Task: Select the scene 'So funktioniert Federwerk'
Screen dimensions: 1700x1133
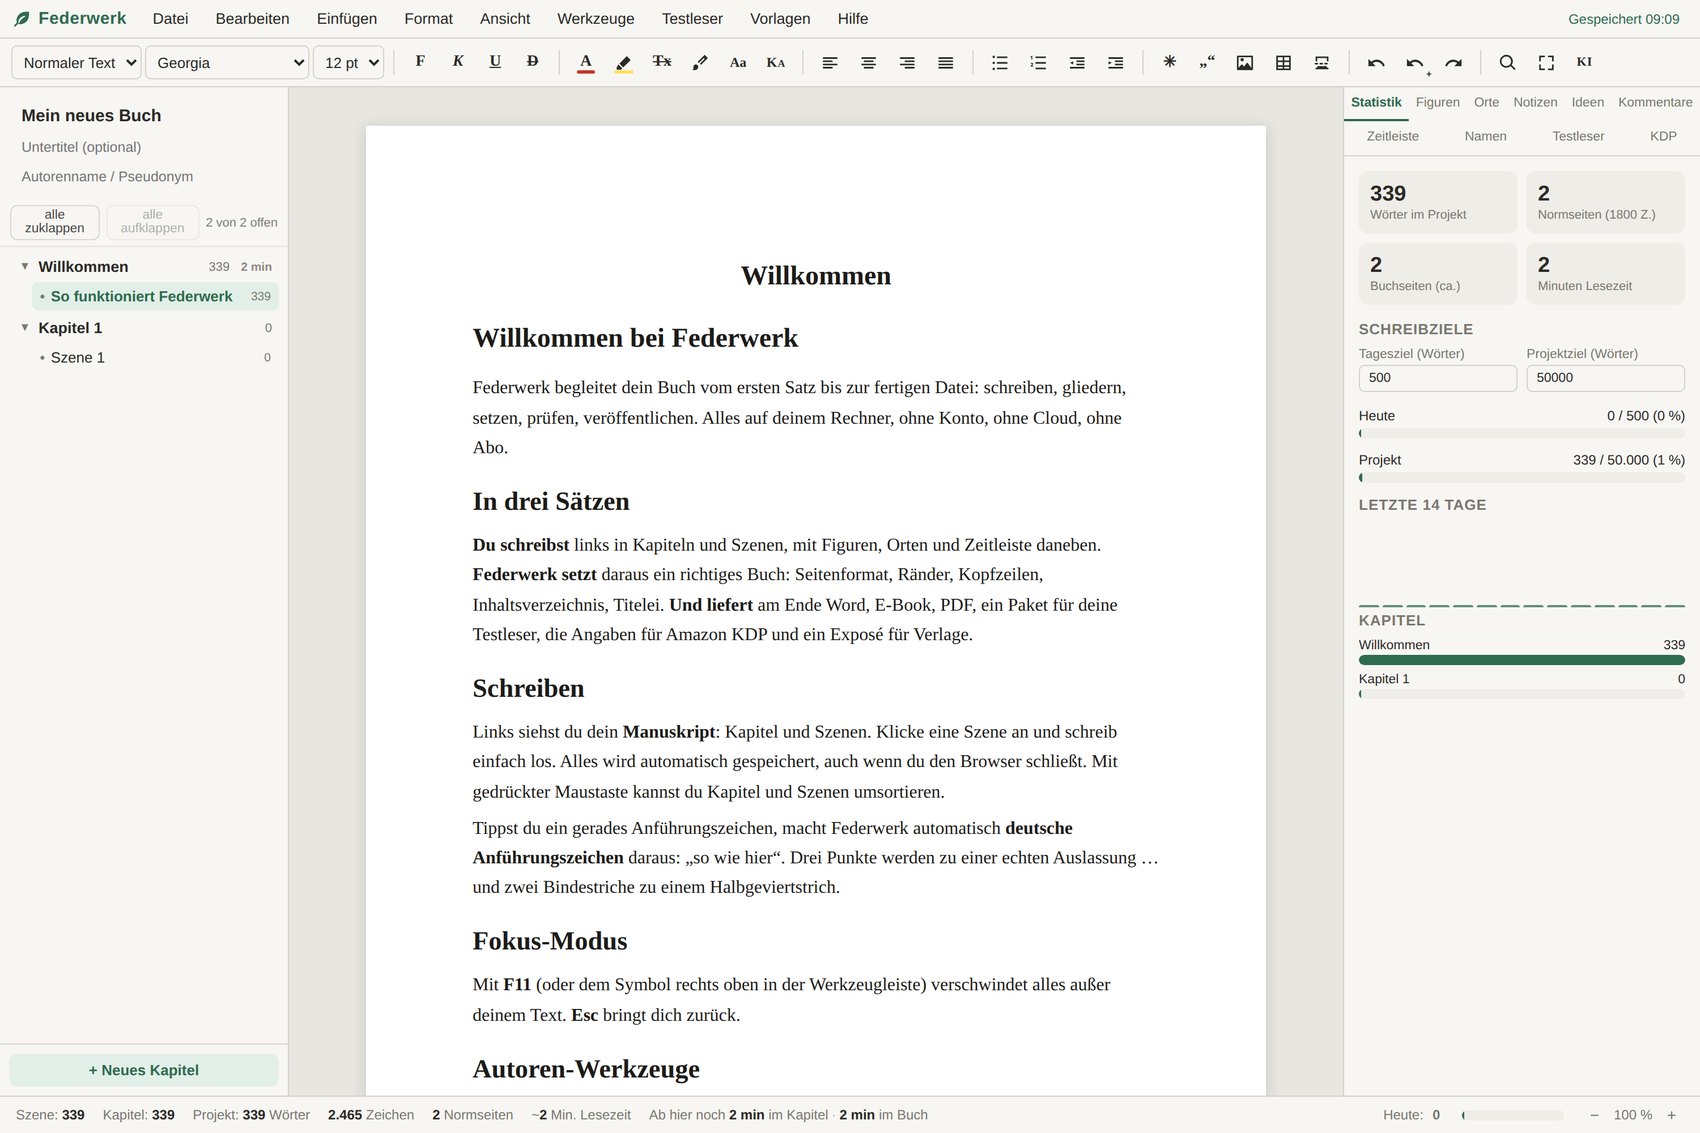Action: 155,296
